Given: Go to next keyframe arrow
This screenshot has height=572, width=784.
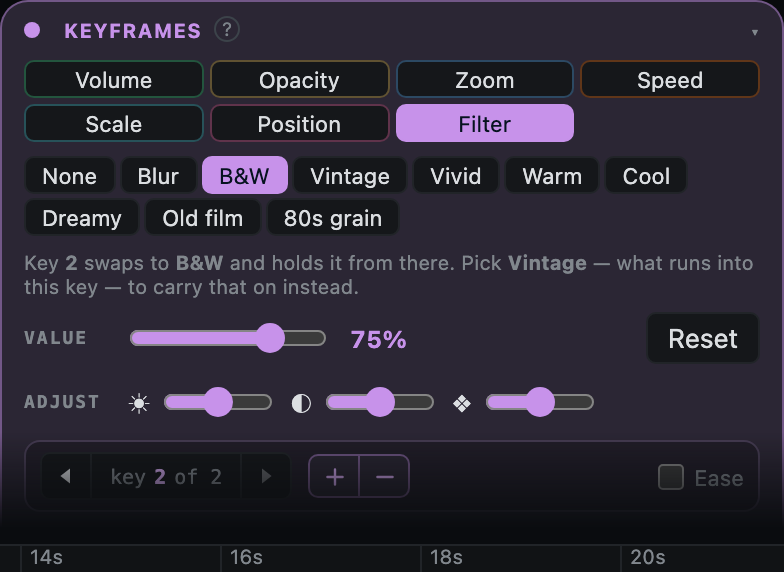Looking at the screenshot, I should click(x=266, y=476).
